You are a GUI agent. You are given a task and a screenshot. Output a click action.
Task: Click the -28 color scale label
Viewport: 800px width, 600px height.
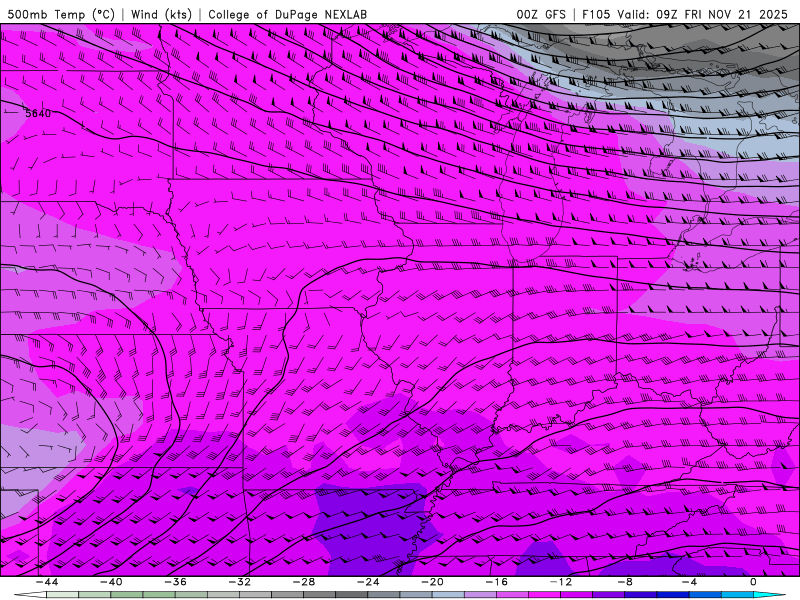click(x=304, y=582)
